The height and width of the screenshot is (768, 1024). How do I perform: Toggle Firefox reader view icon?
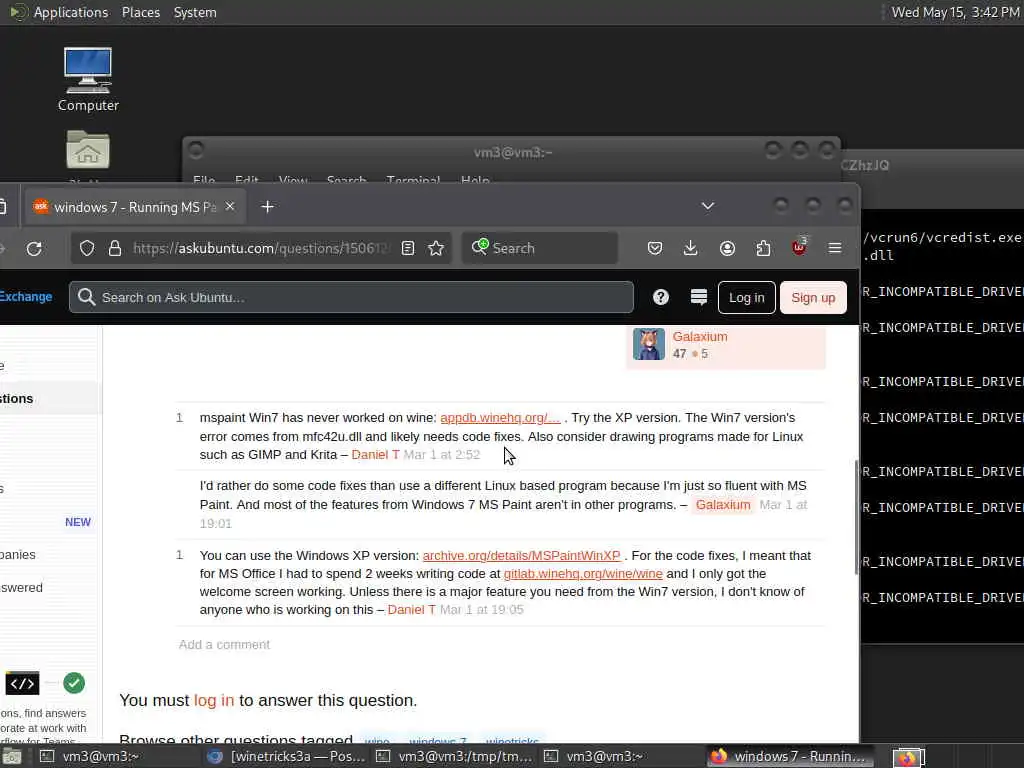[408, 248]
